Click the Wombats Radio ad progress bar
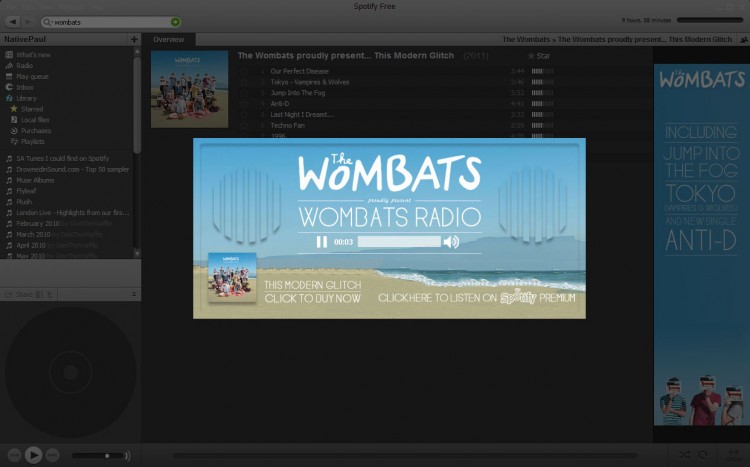The height and width of the screenshot is (467, 750). (399, 242)
